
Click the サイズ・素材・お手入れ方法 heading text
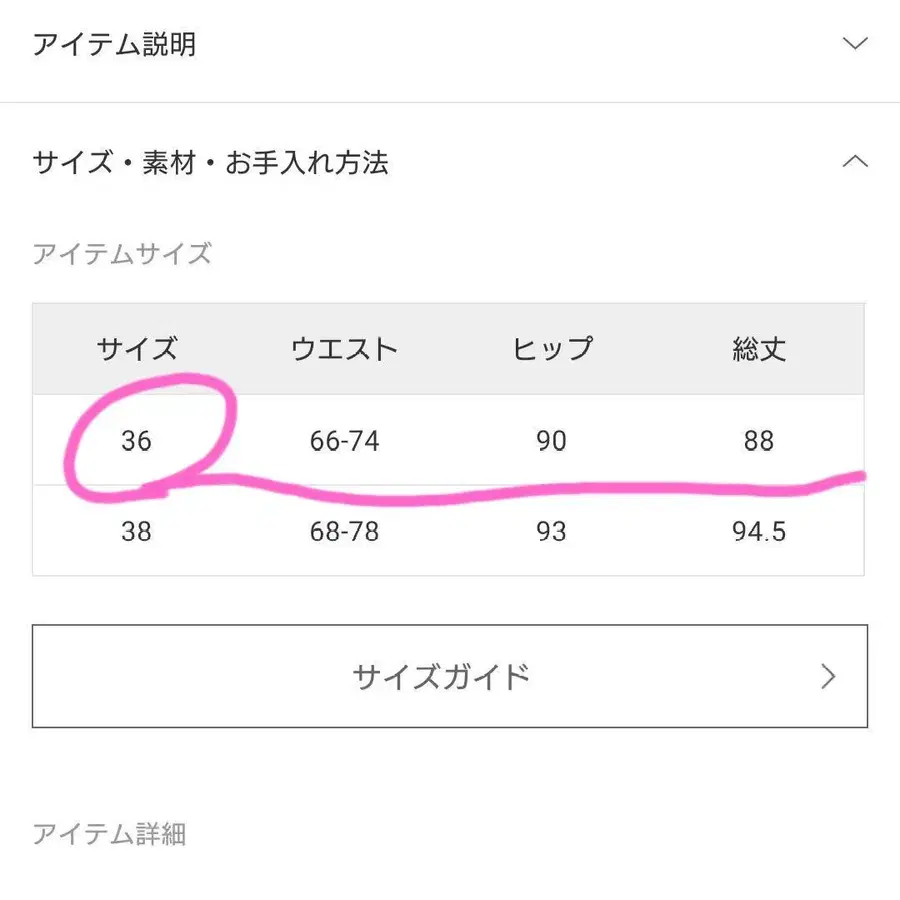click(212, 161)
